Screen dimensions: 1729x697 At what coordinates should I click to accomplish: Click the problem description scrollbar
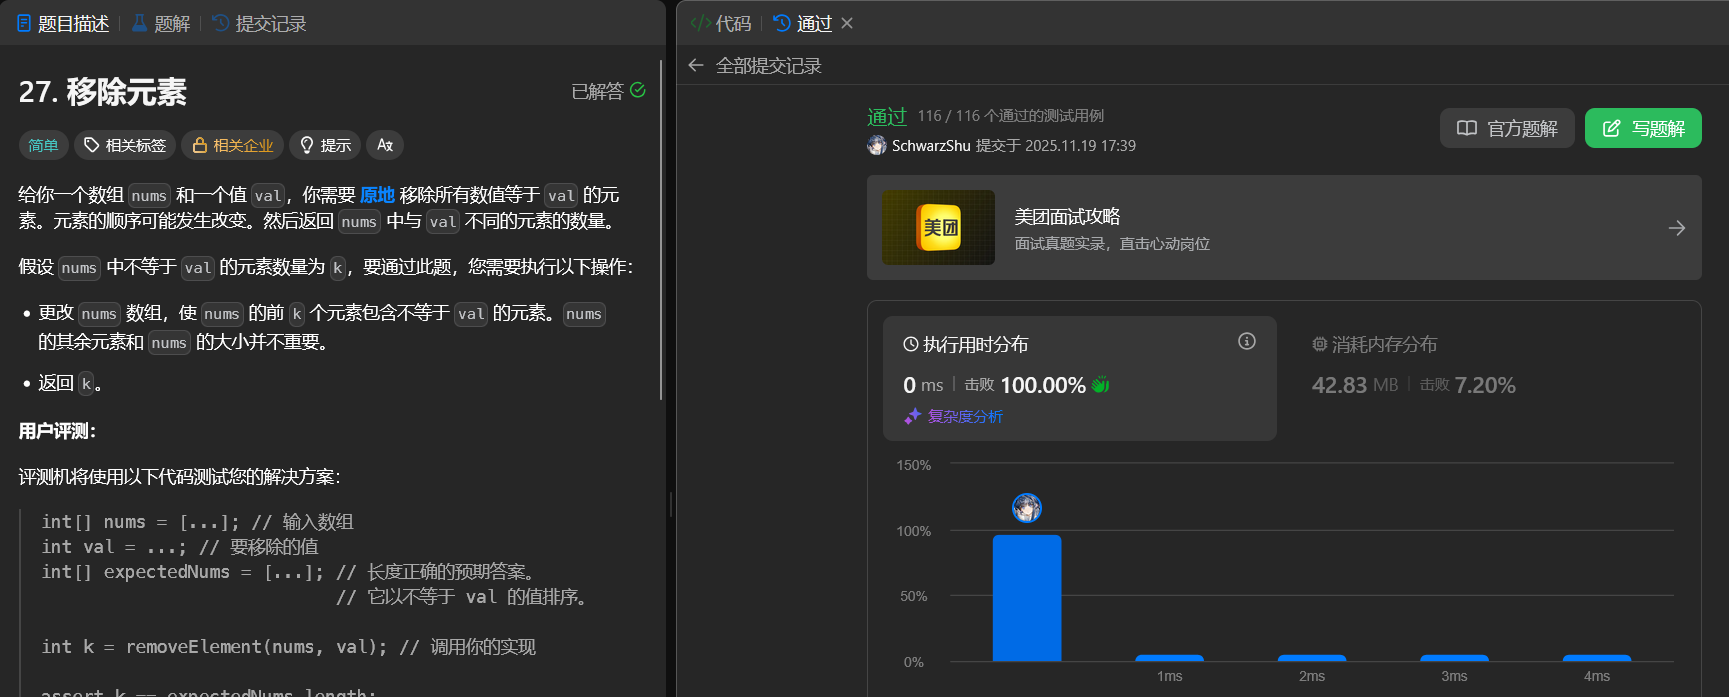pos(661,230)
